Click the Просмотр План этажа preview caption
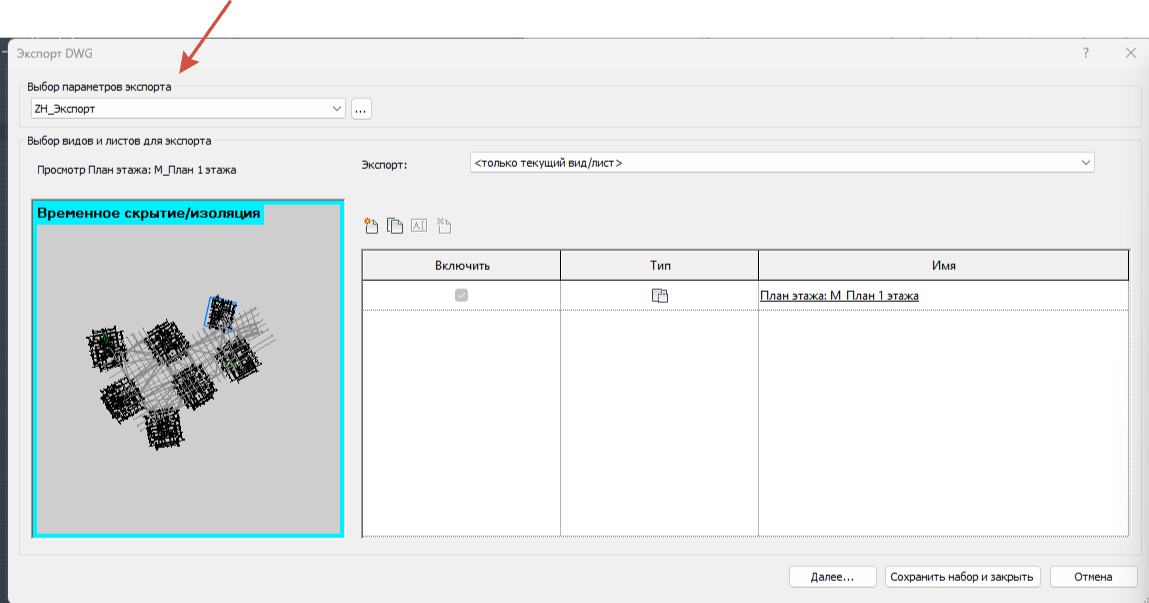 136,170
